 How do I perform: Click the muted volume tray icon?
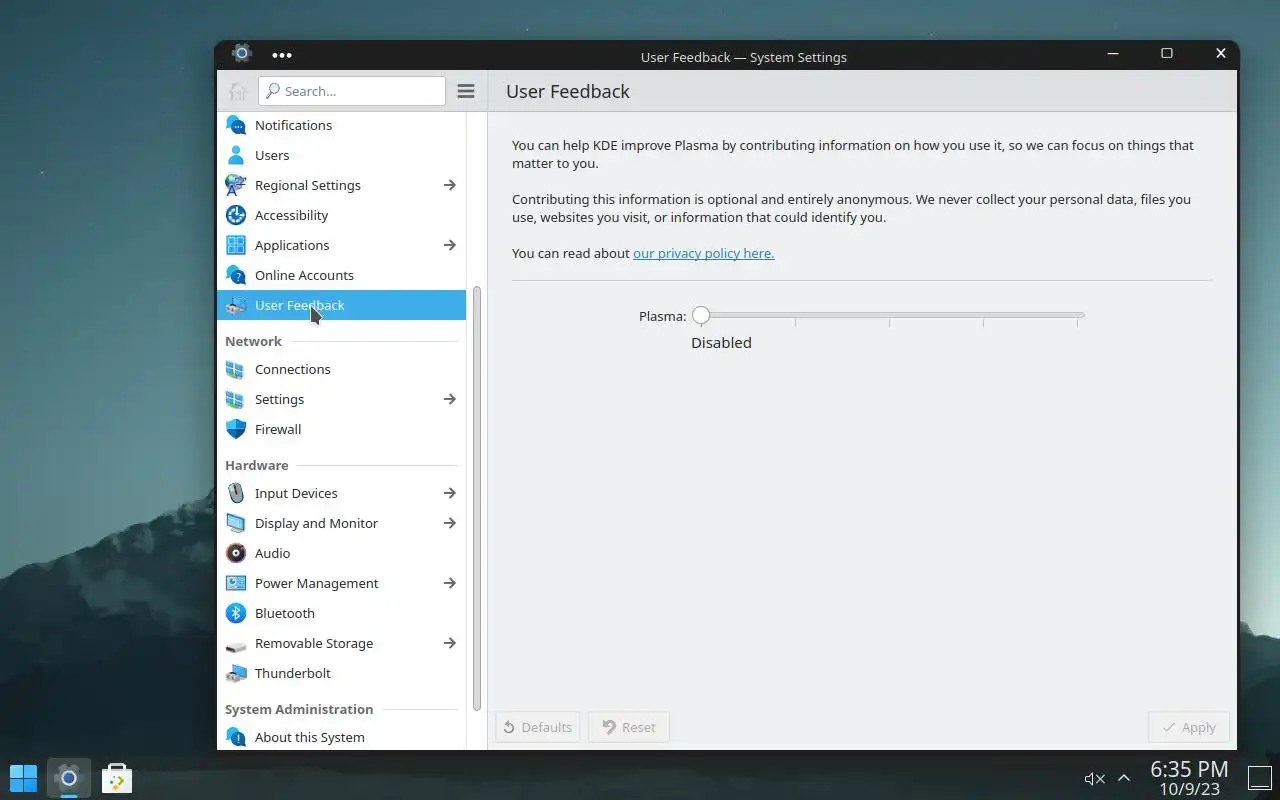pos(1094,778)
